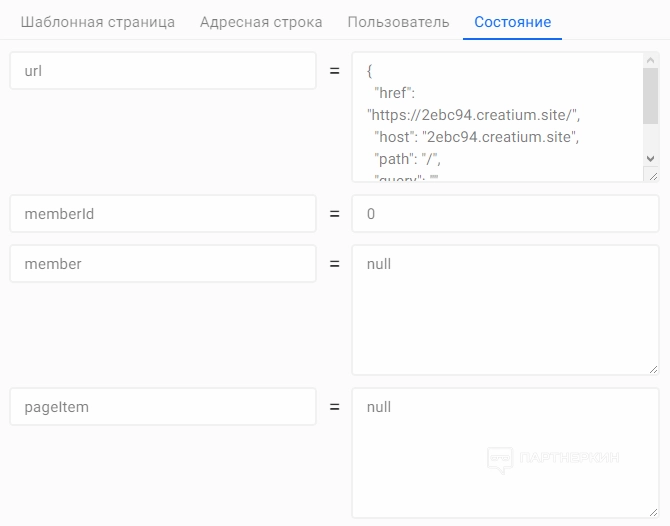Click the host line in url JSON
This screenshot has width=670, height=526.
tap(476, 136)
